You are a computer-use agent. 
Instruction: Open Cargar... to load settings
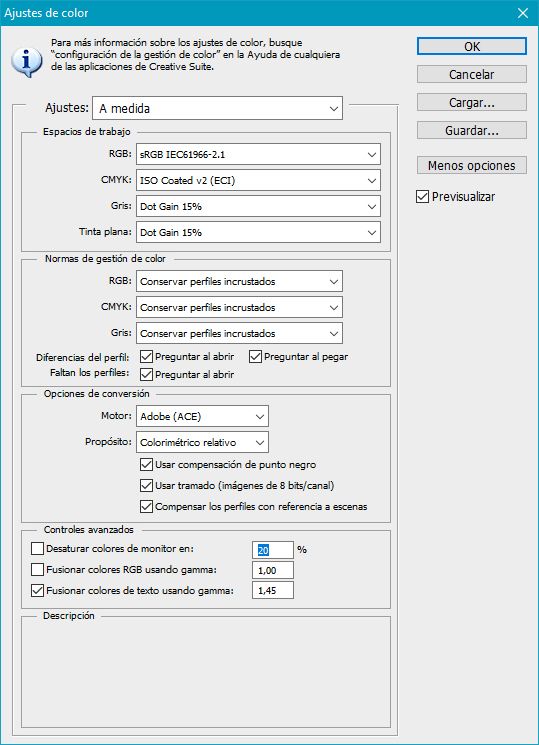472,102
